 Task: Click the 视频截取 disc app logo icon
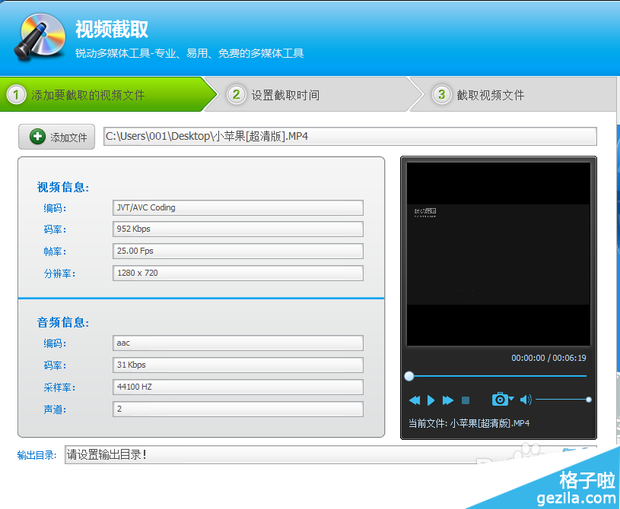40,36
